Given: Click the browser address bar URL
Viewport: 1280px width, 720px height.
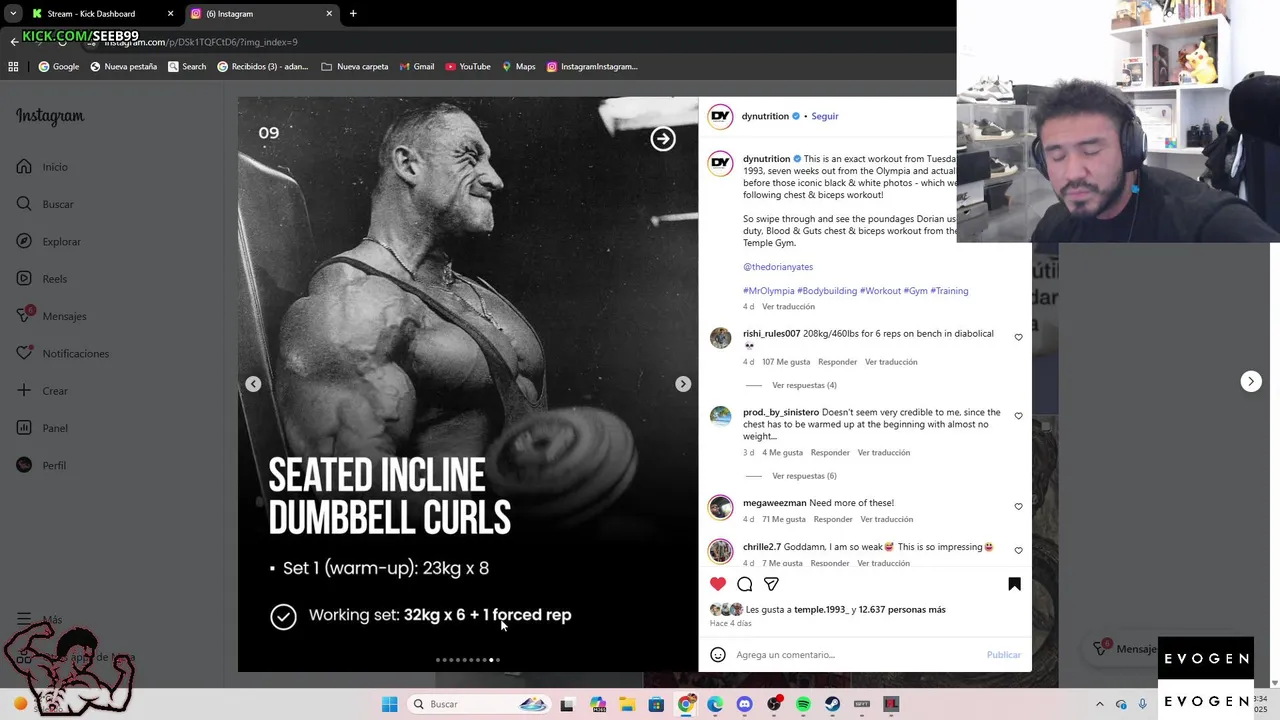Looking at the screenshot, I should tap(200, 42).
